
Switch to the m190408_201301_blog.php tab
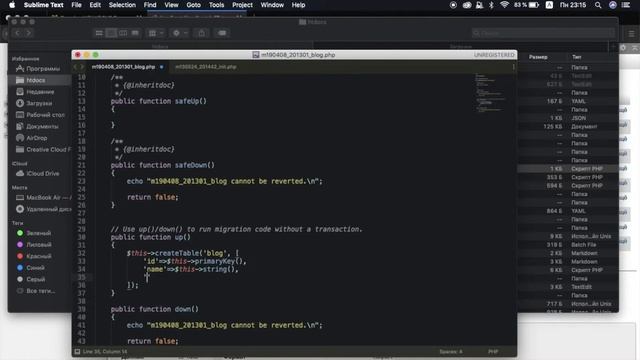[x=123, y=67]
